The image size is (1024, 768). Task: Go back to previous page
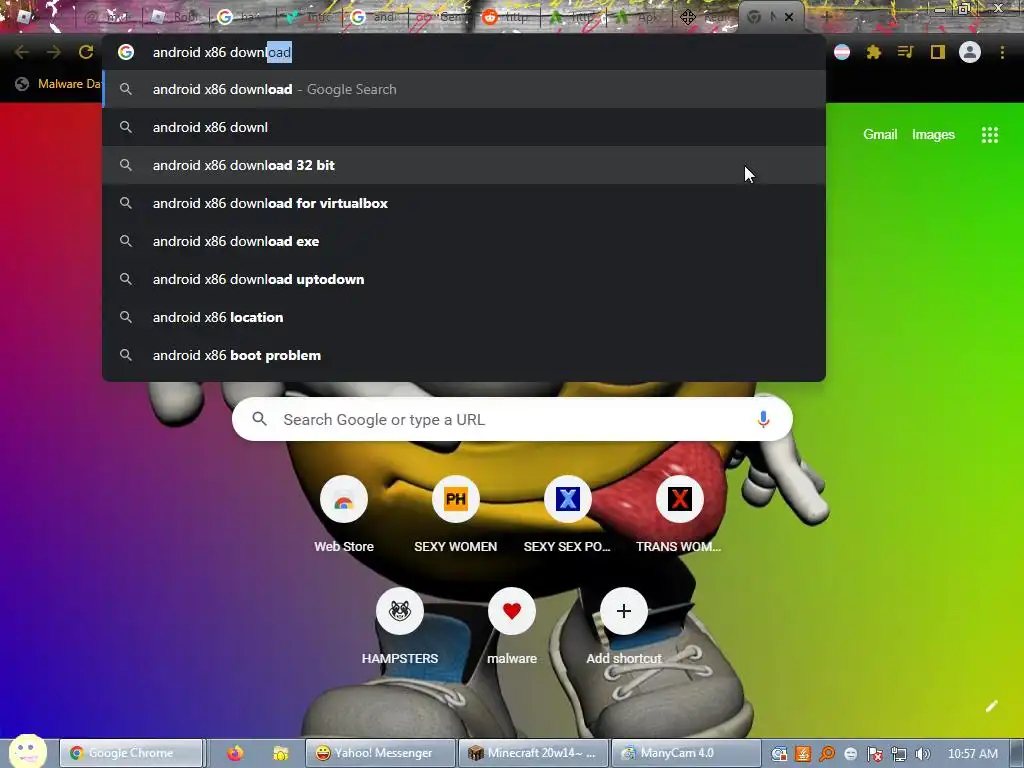click(x=22, y=52)
